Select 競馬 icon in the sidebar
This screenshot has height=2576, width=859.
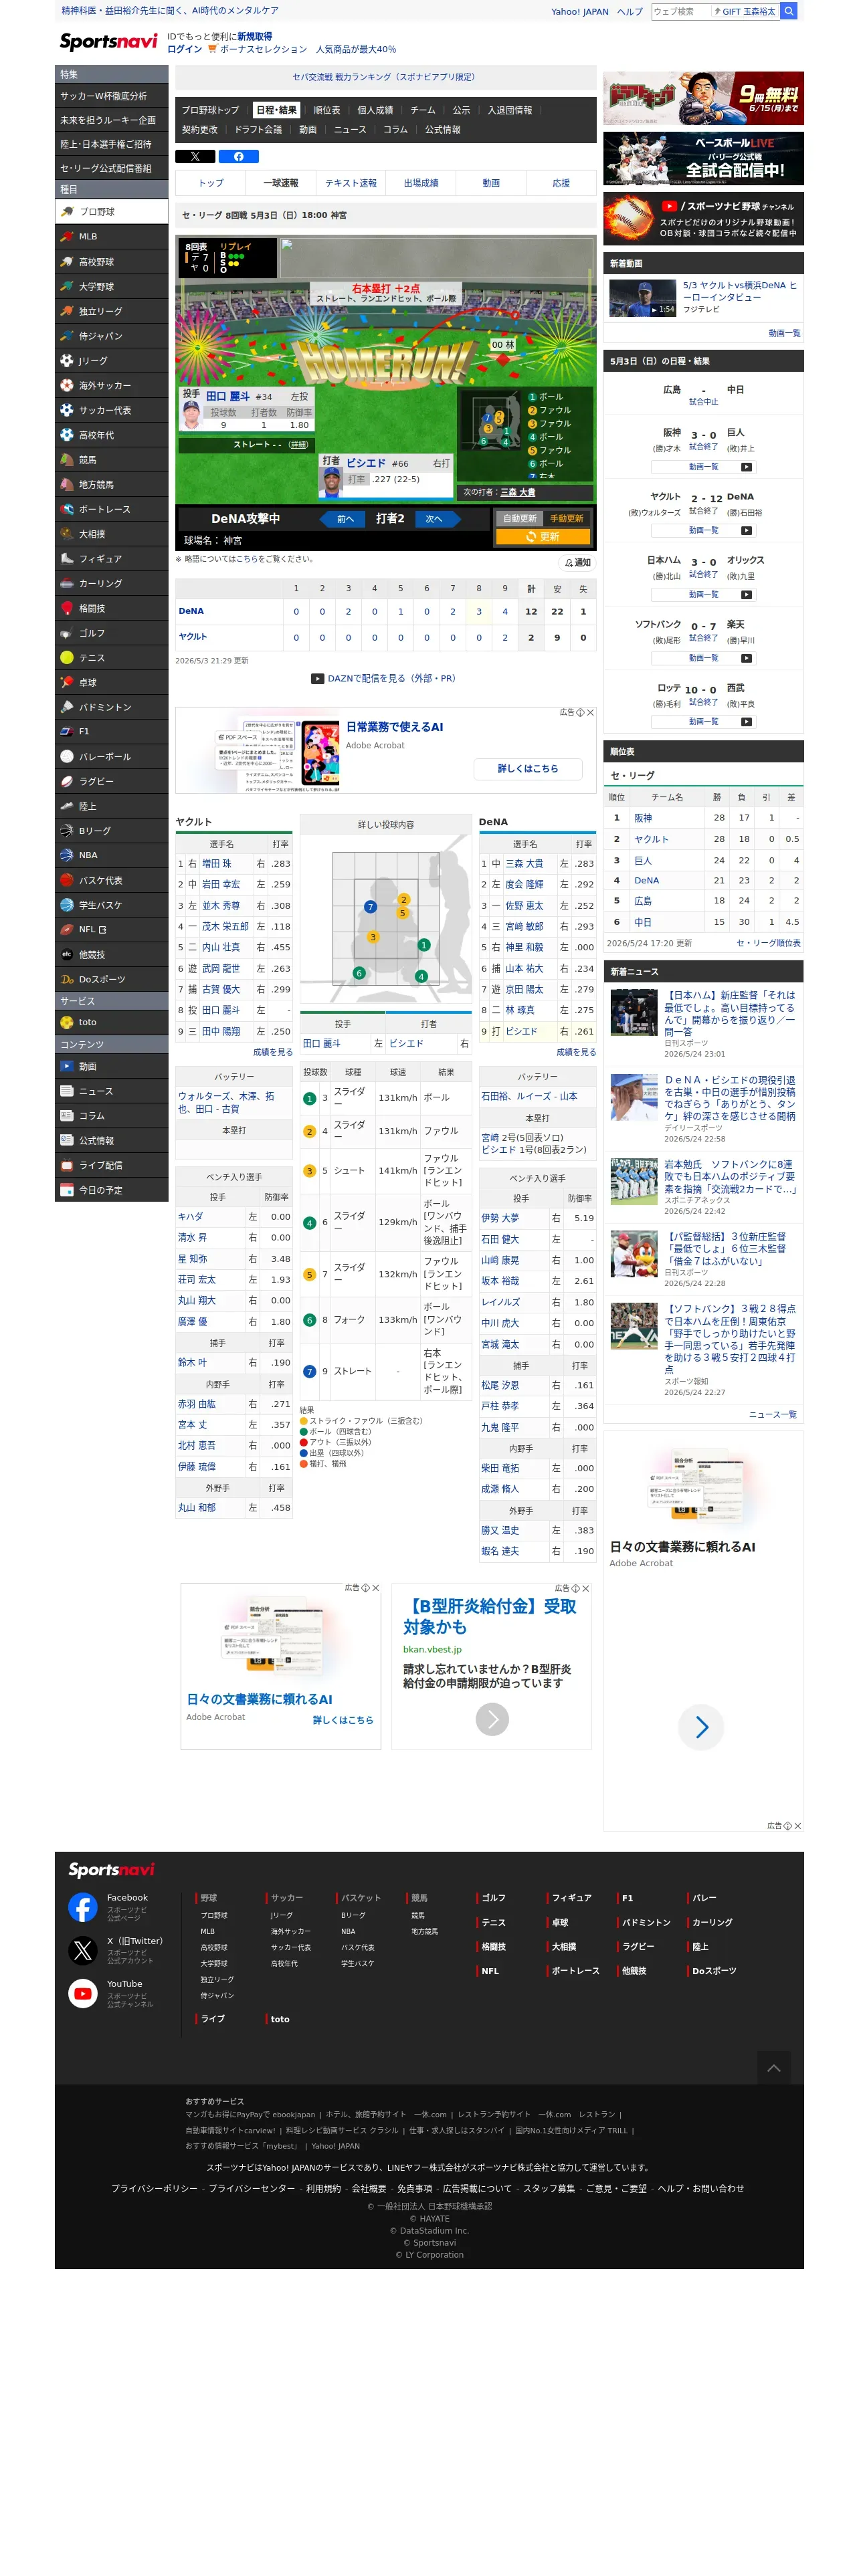[x=67, y=460]
